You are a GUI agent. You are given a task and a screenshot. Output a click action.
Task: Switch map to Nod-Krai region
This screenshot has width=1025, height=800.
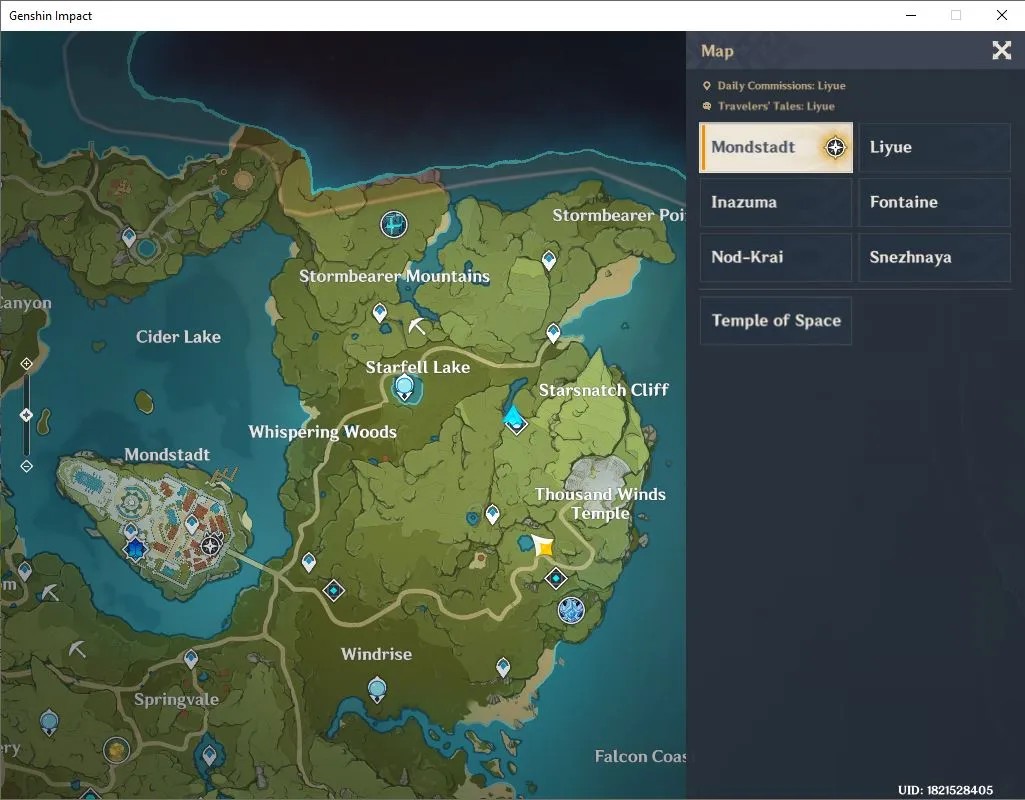pyautogui.click(x=776, y=257)
